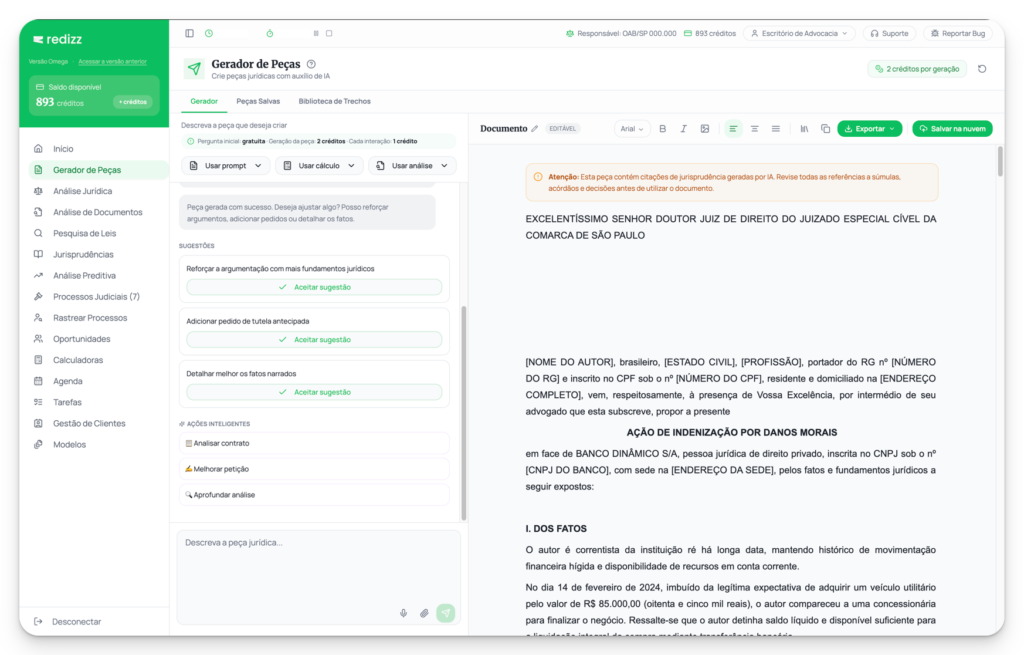Click the microphone icon in the prompt box

(404, 613)
